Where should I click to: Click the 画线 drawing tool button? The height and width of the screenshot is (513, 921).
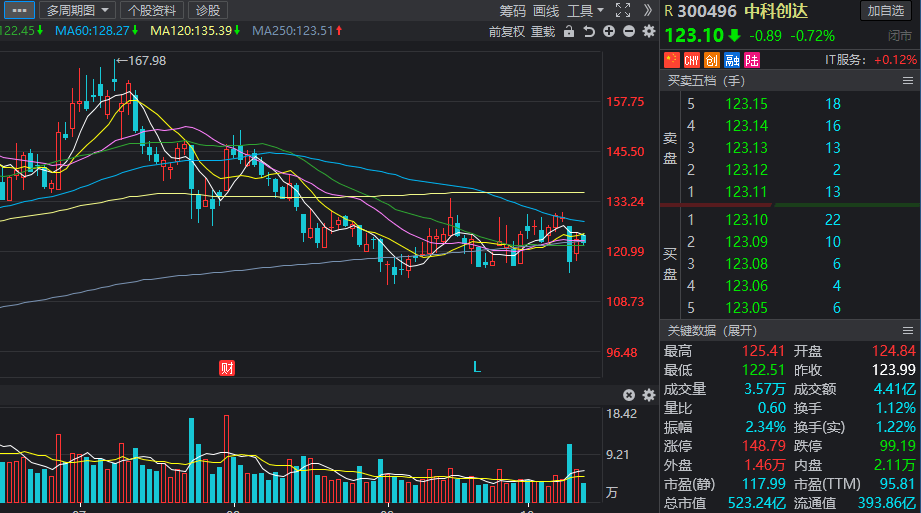click(x=546, y=11)
